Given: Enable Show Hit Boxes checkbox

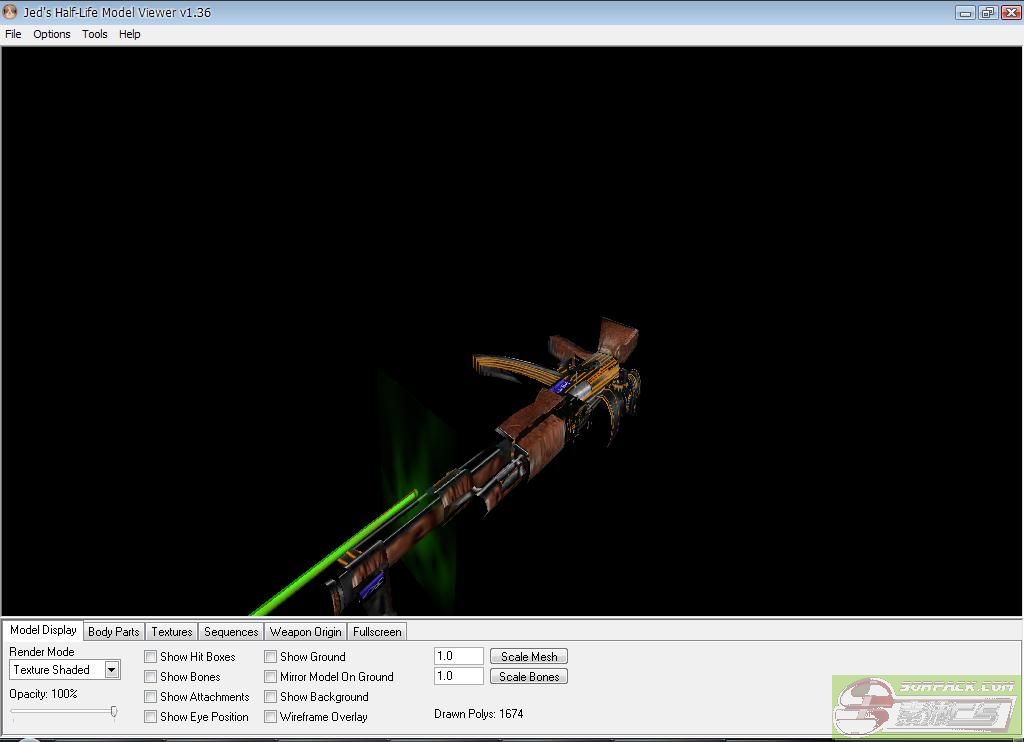Looking at the screenshot, I should point(151,657).
